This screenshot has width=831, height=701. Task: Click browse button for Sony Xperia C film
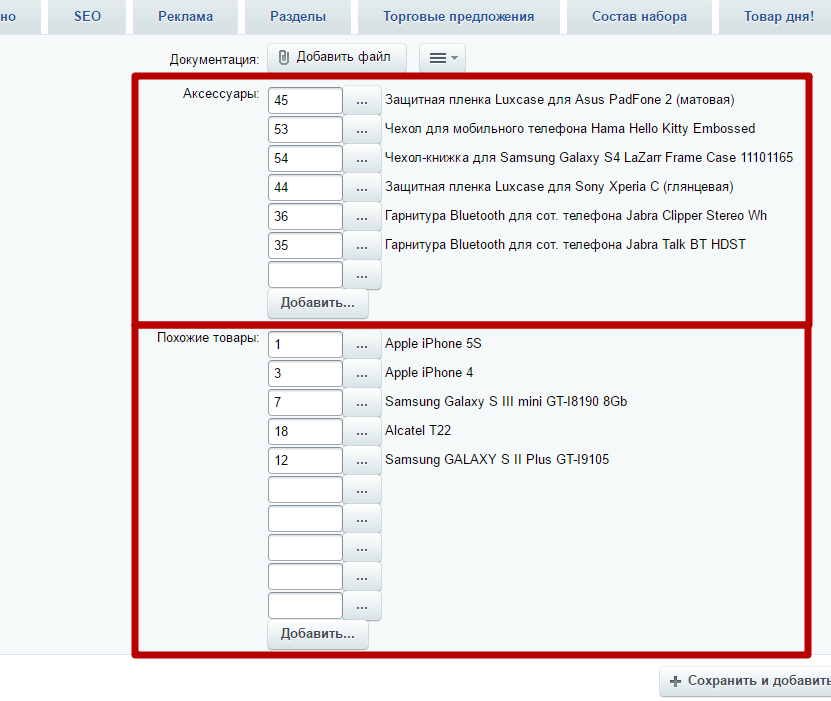[362, 187]
